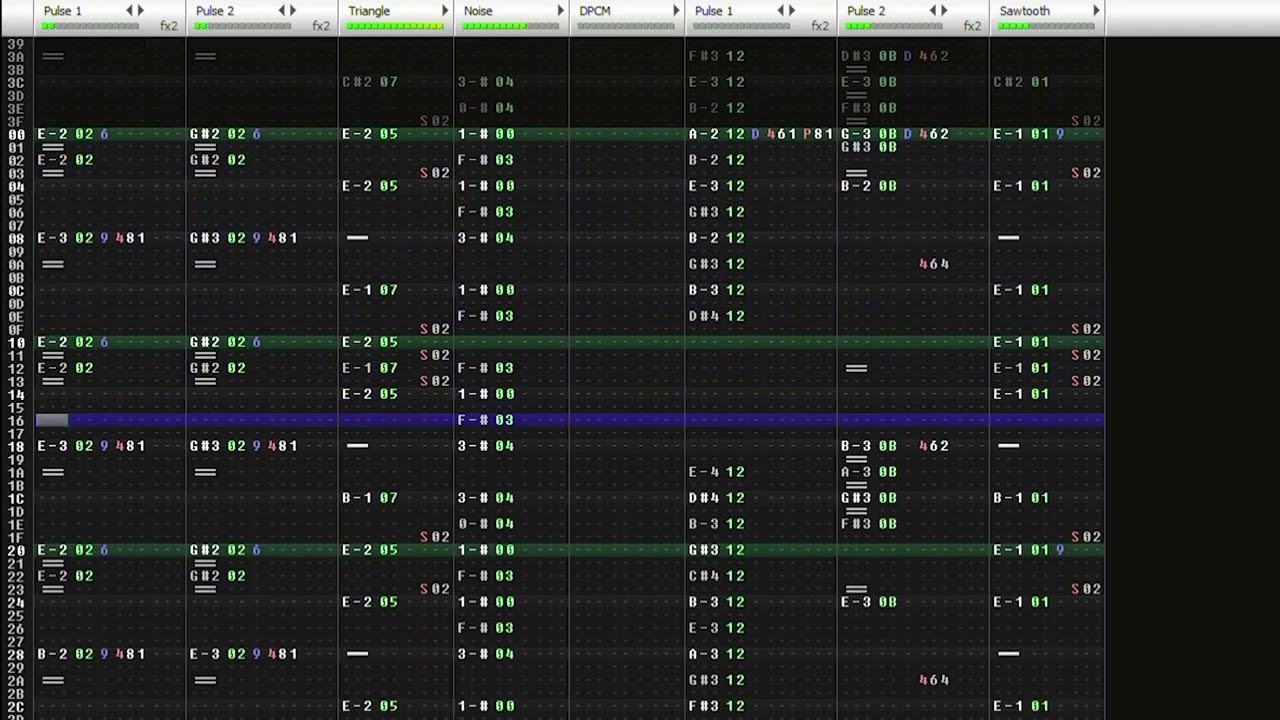This screenshot has height=720, width=1280.
Task: Expand effect columns on first Pulse 2 right arrow
Action: (293, 11)
